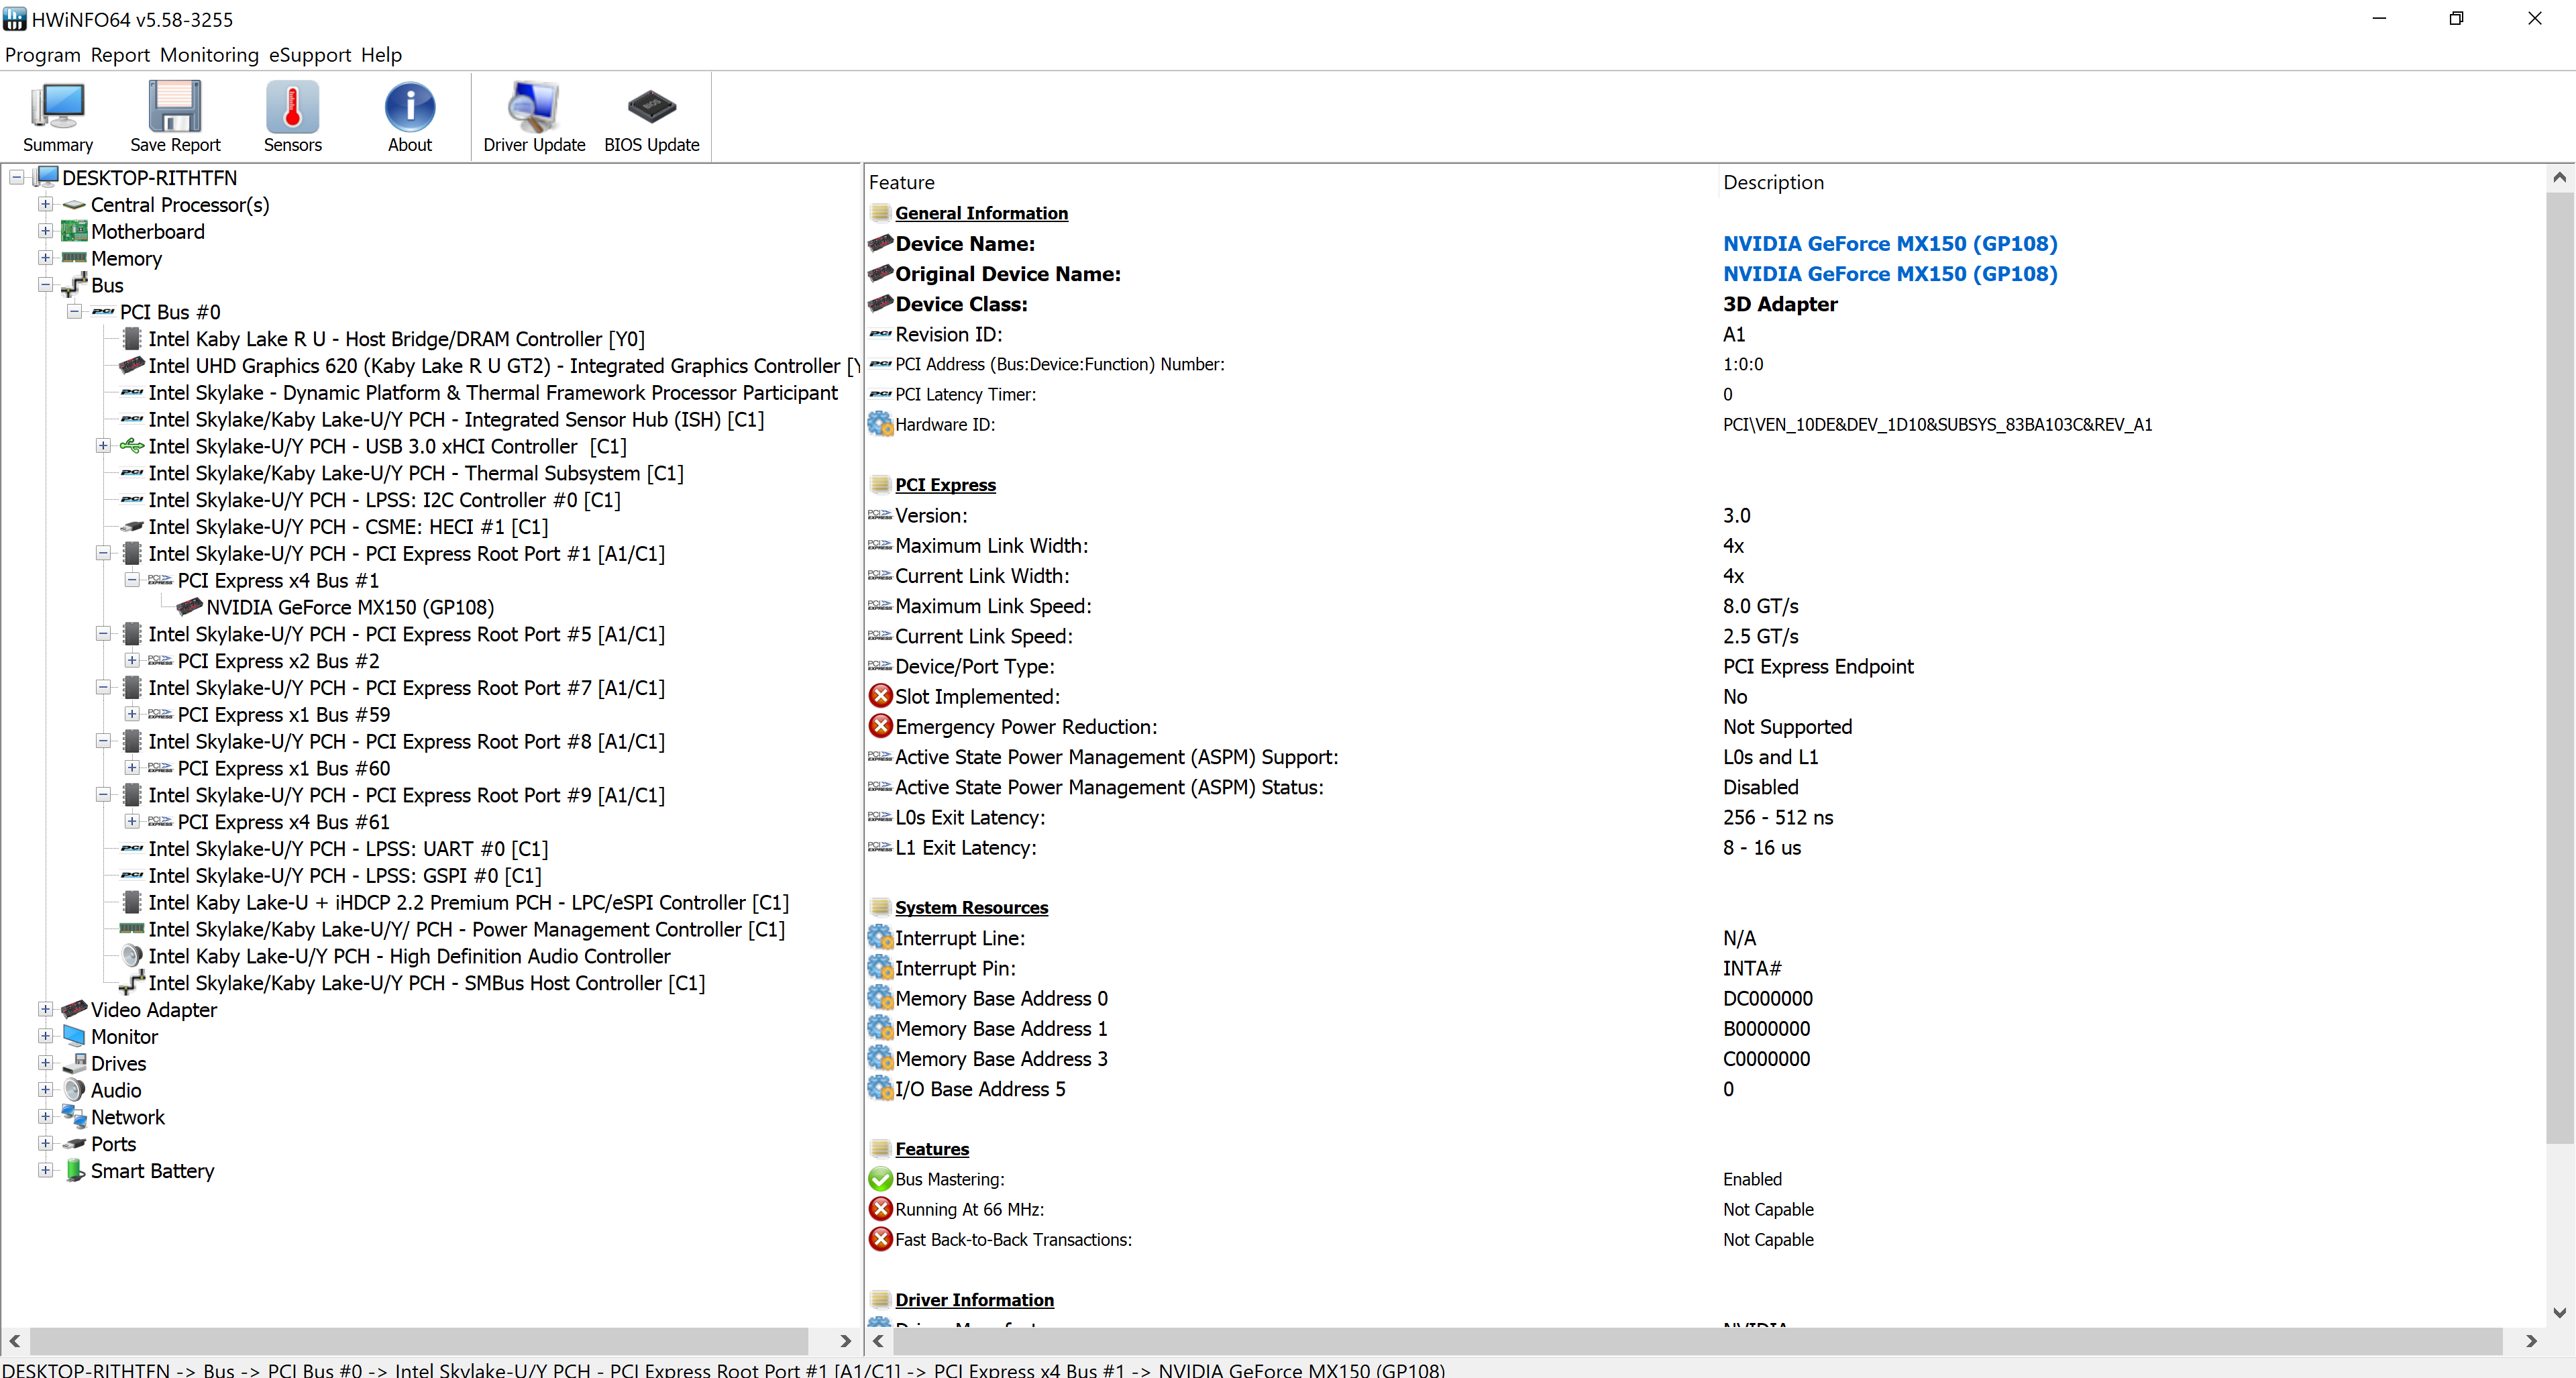Click the tree pane horizontal scroll right arrow
2576x1378 pixels.
[845, 1341]
